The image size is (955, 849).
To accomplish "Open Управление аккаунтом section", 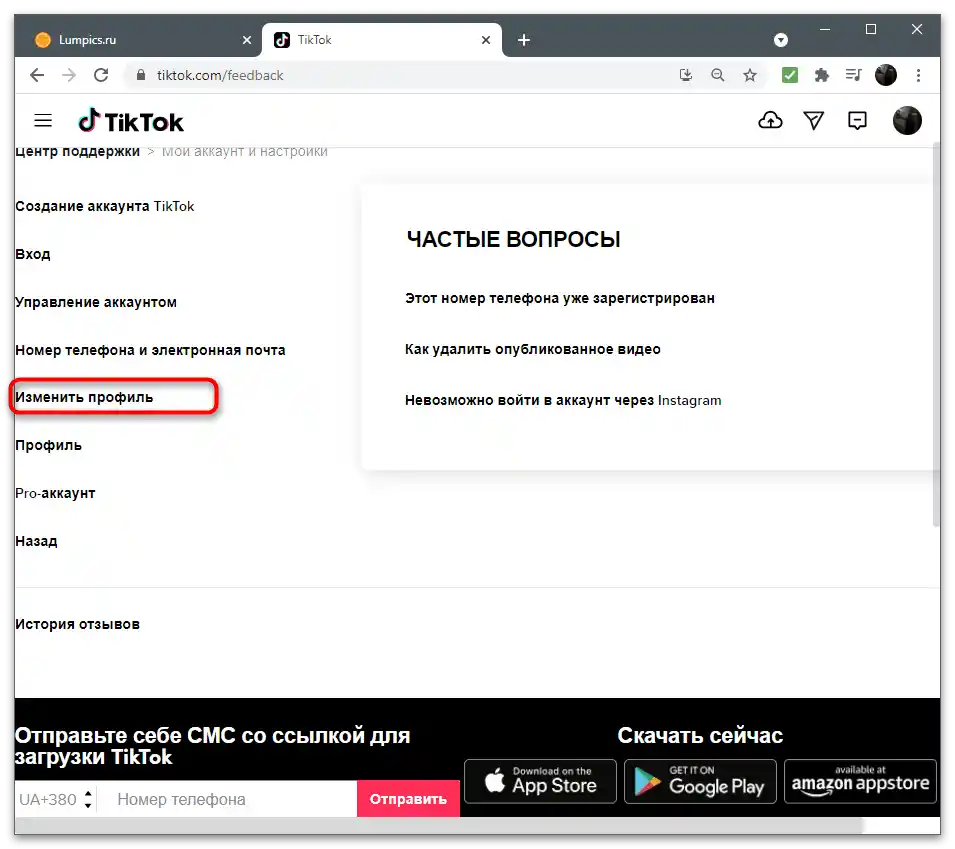I will click(96, 302).
